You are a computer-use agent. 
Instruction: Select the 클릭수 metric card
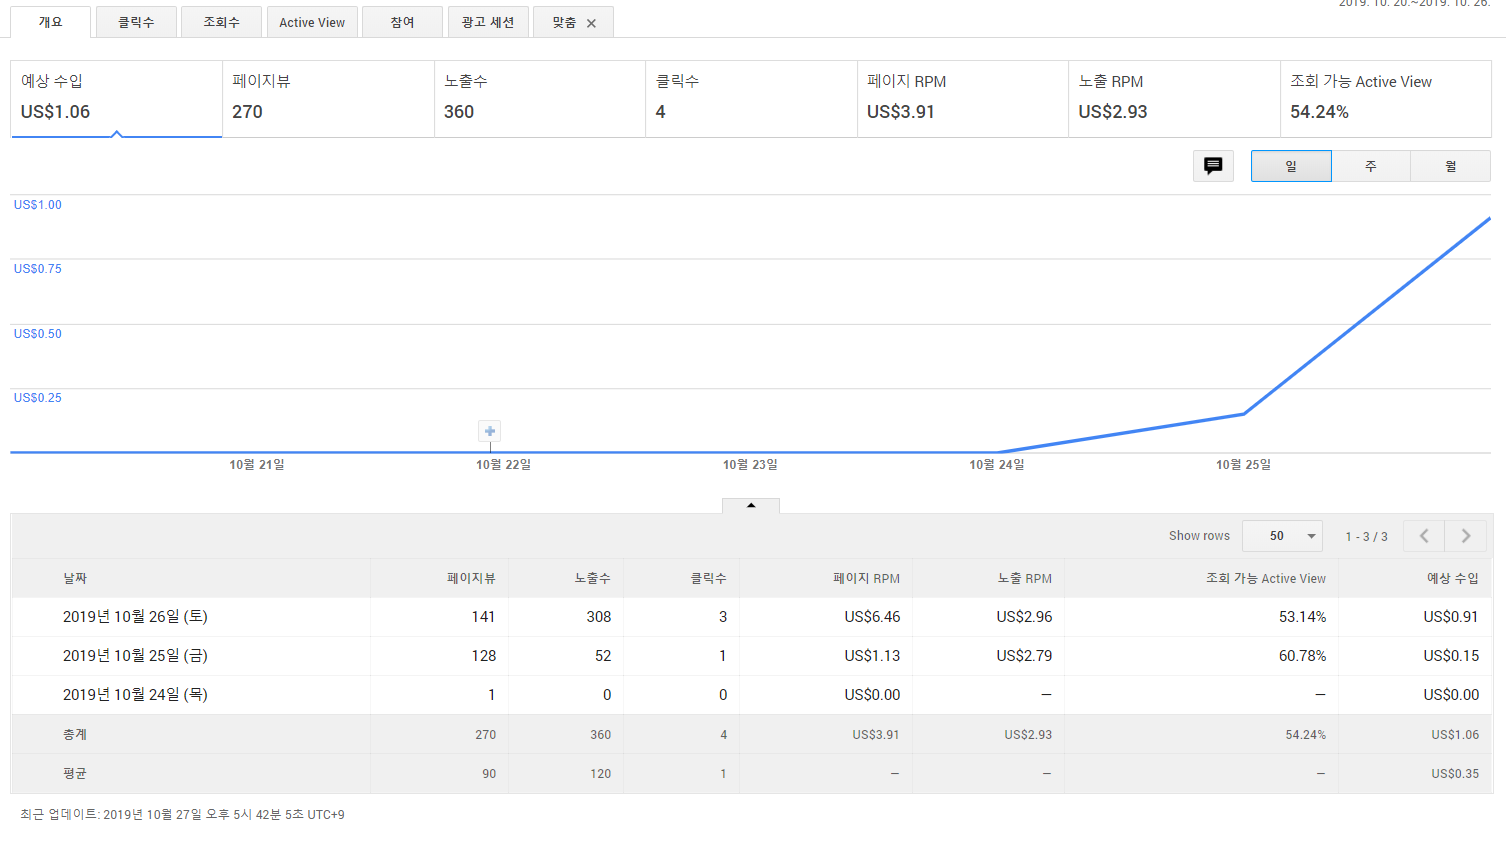pos(751,98)
